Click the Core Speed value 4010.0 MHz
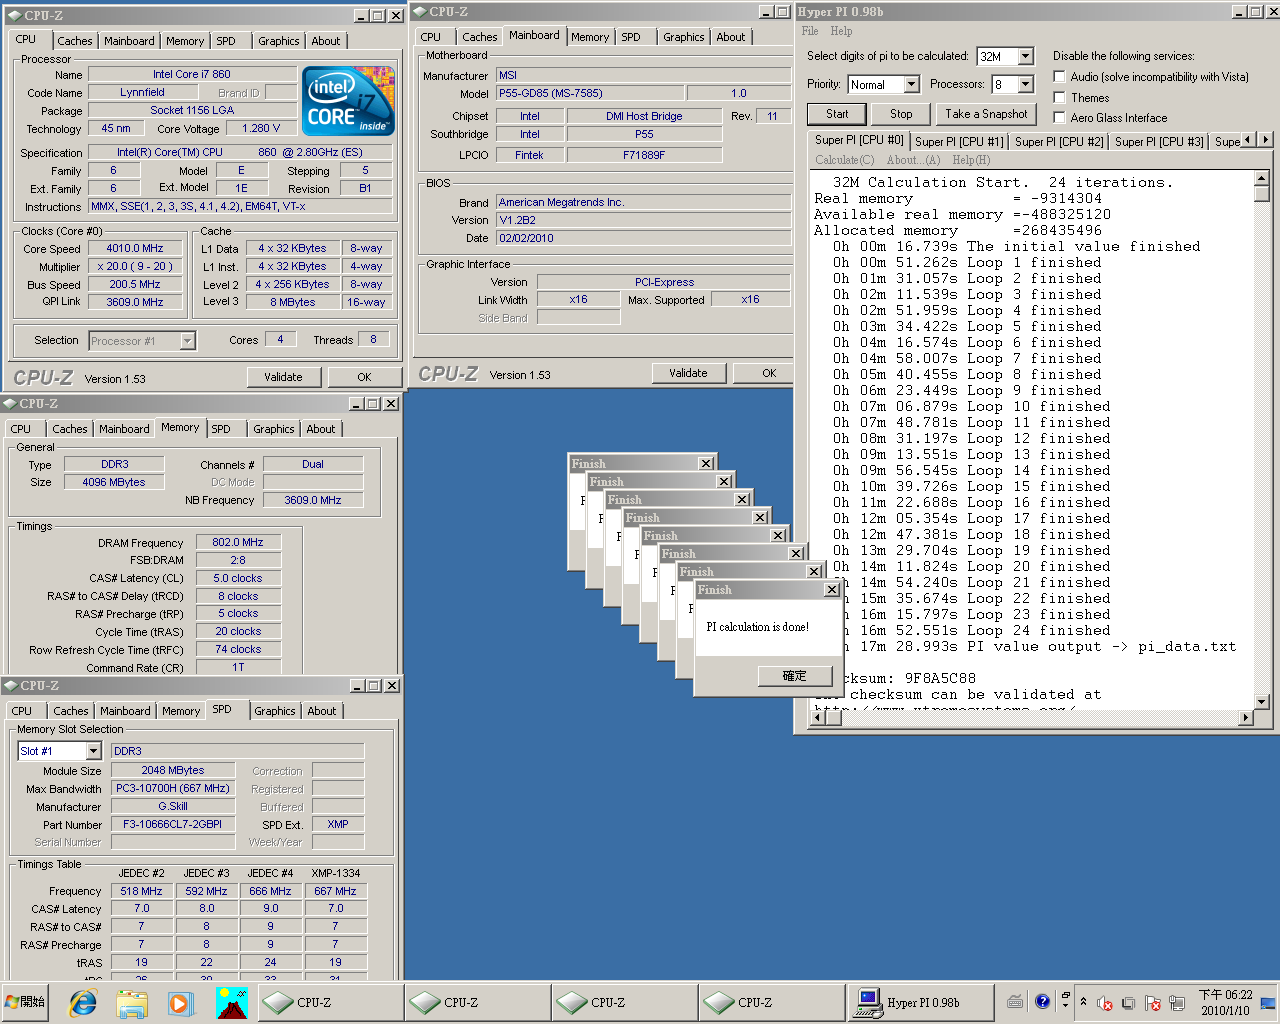The height and width of the screenshot is (1024, 1280). point(135,248)
